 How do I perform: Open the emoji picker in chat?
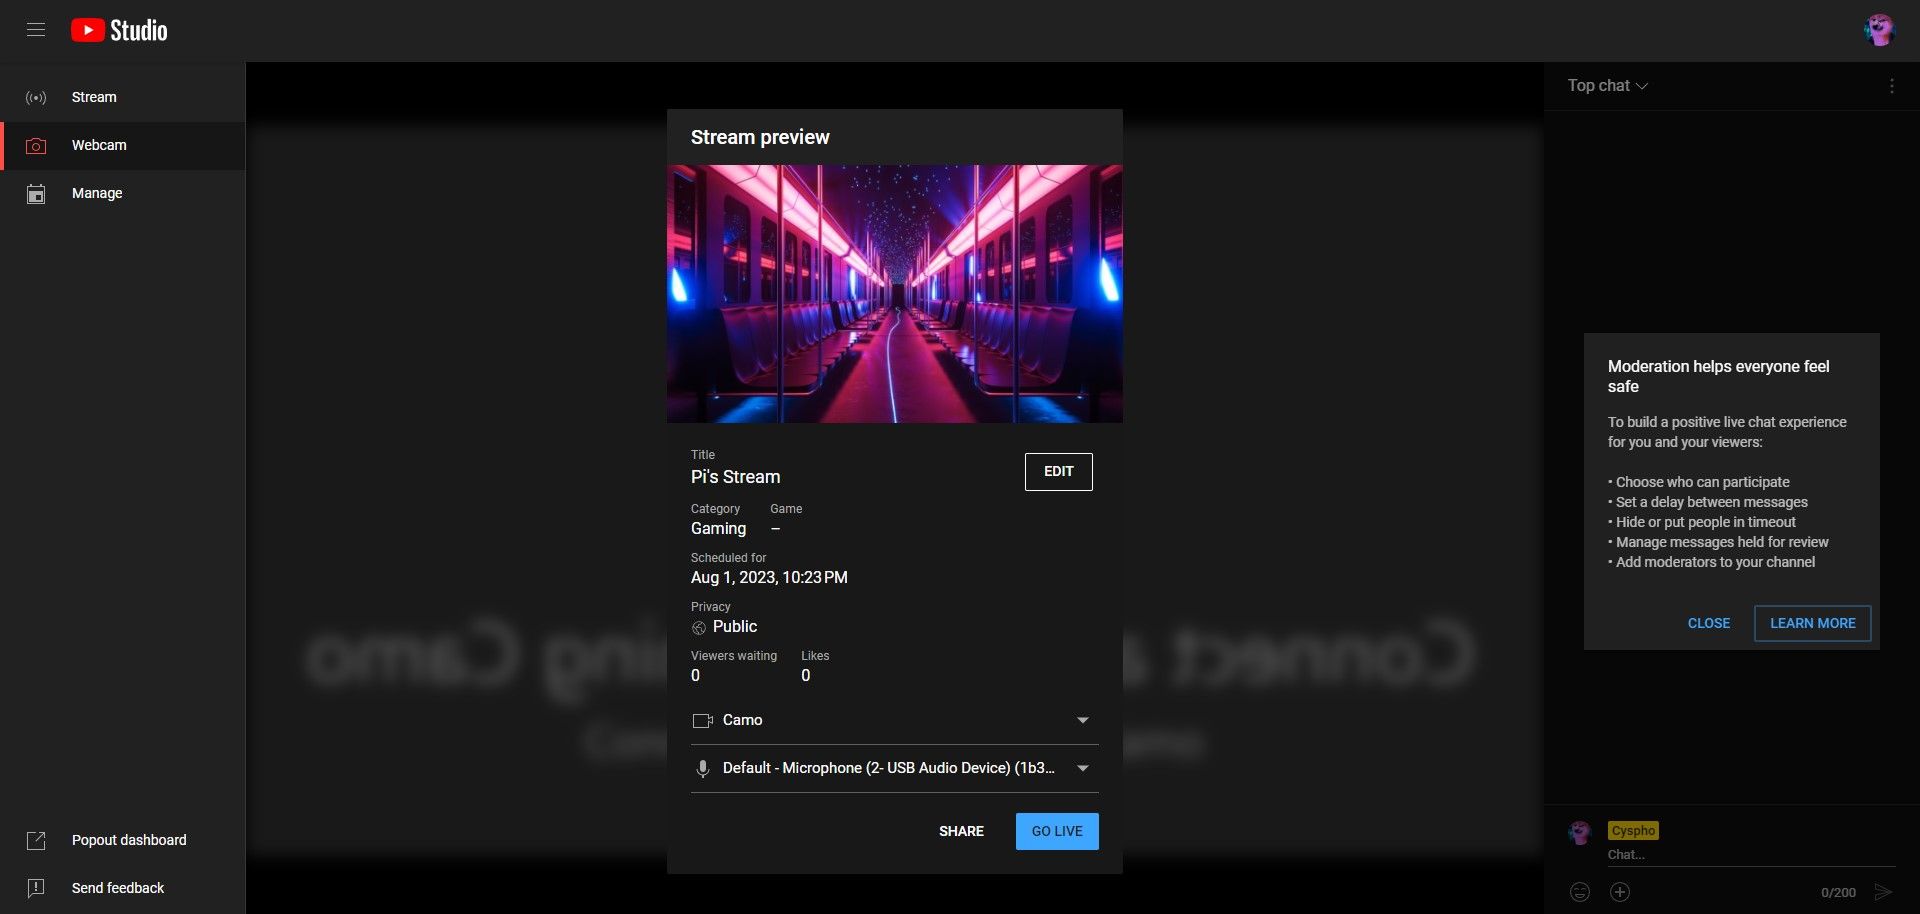tap(1580, 892)
